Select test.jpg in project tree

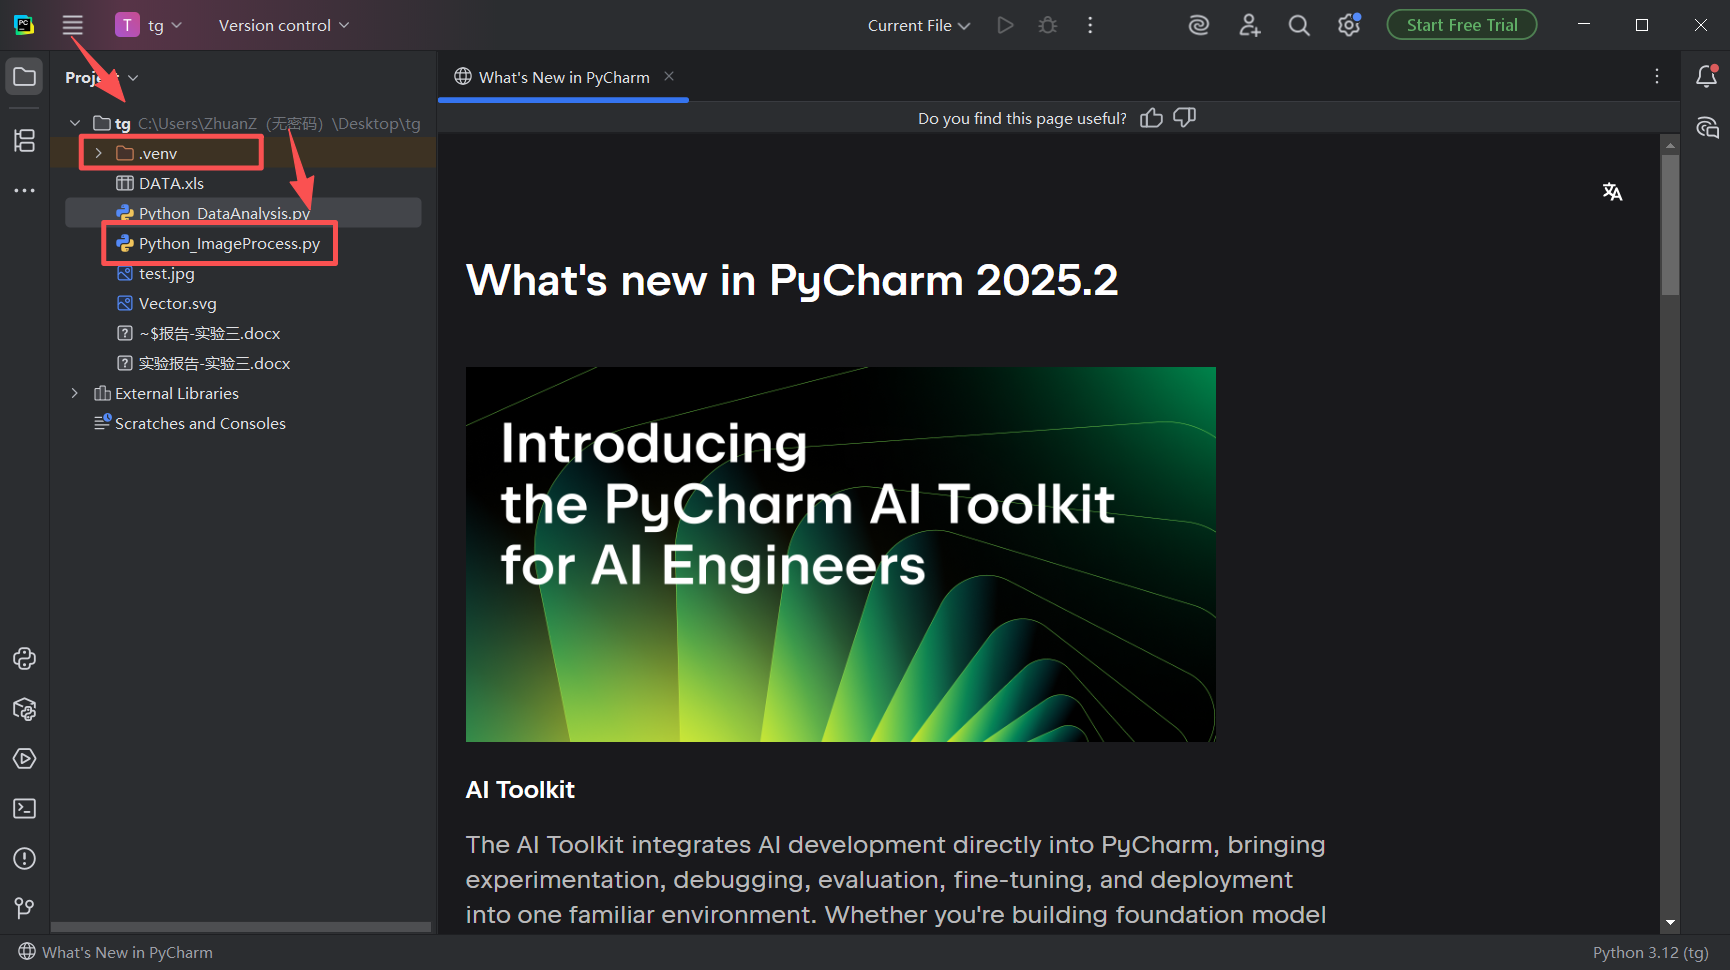point(166,273)
